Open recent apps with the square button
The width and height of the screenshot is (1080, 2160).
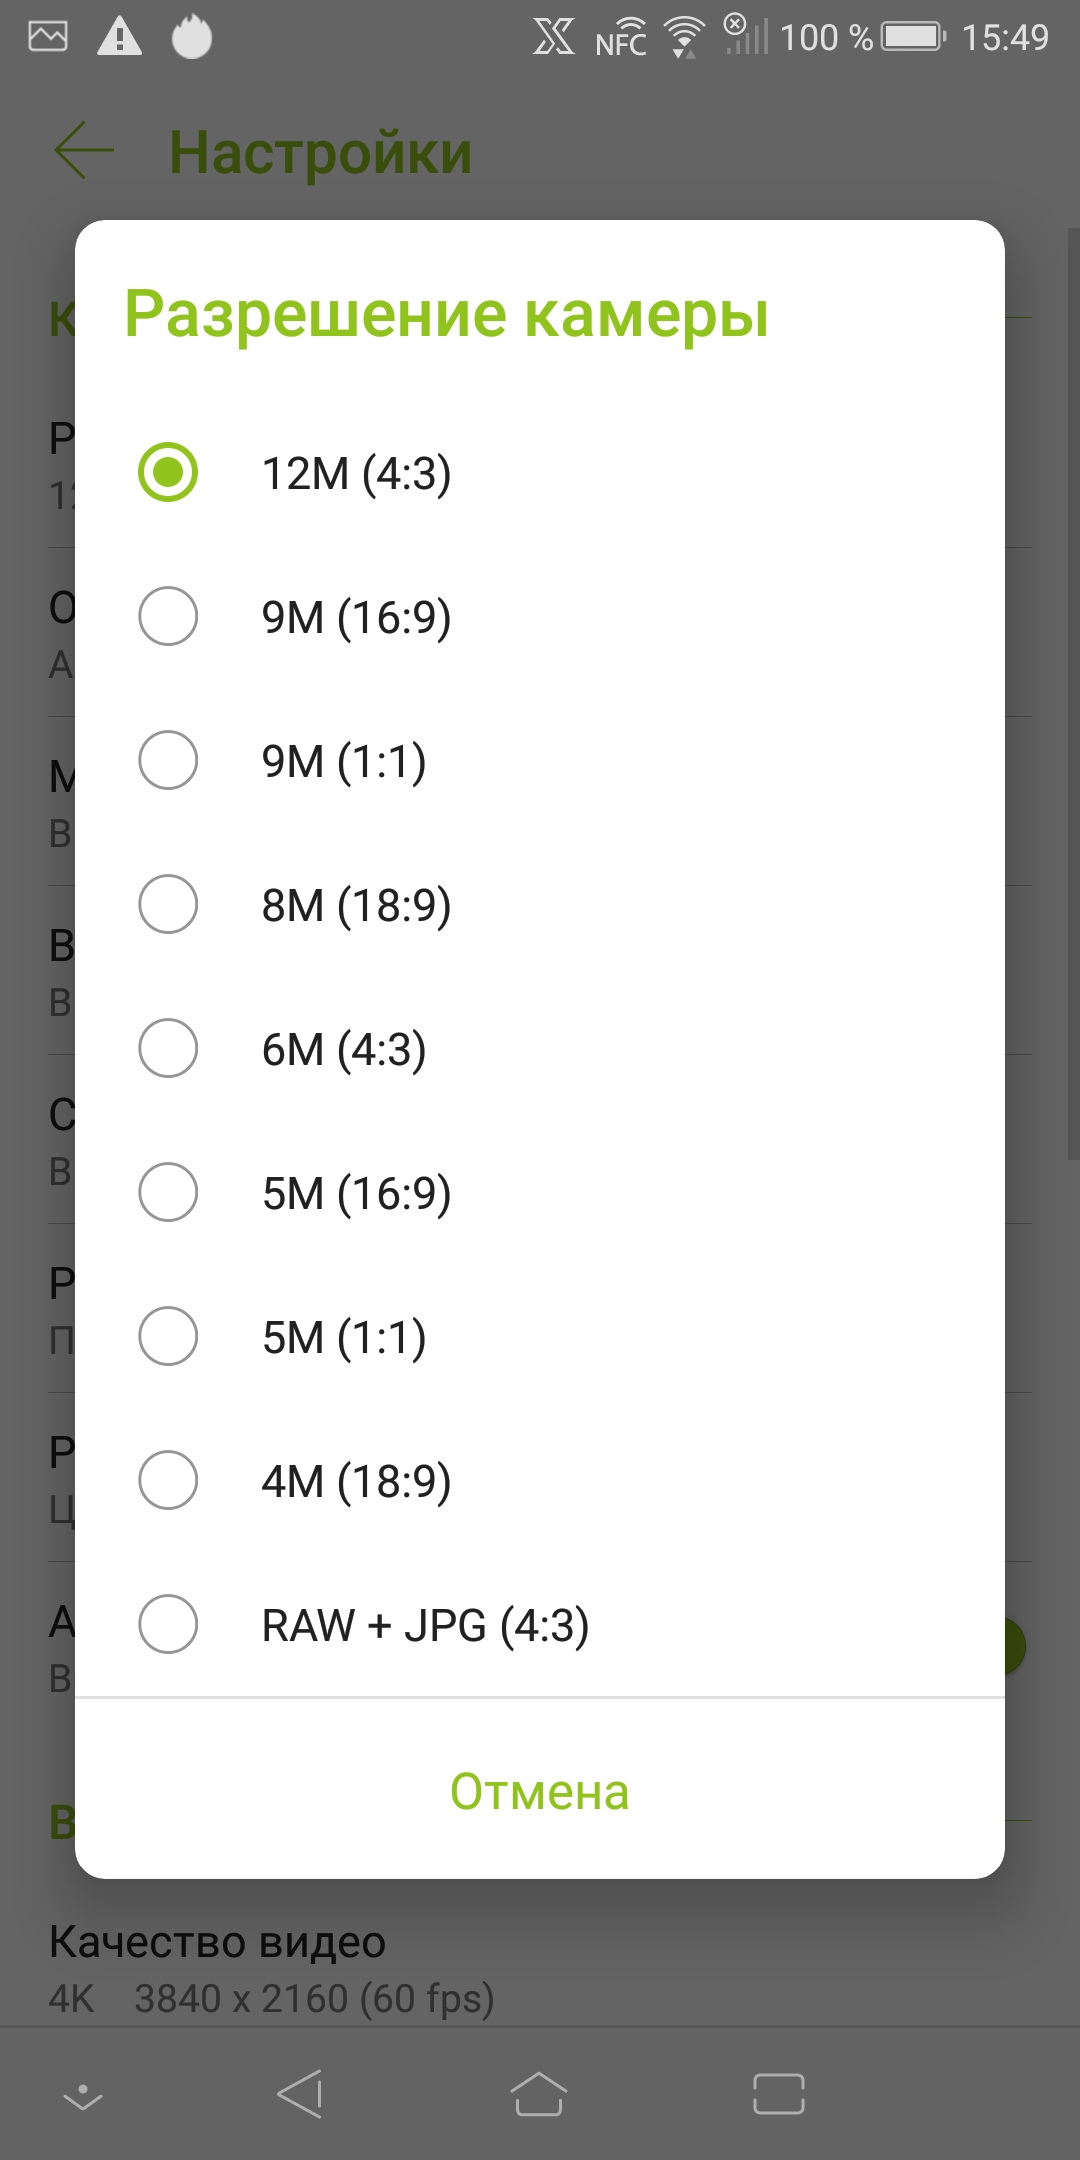pos(778,2093)
